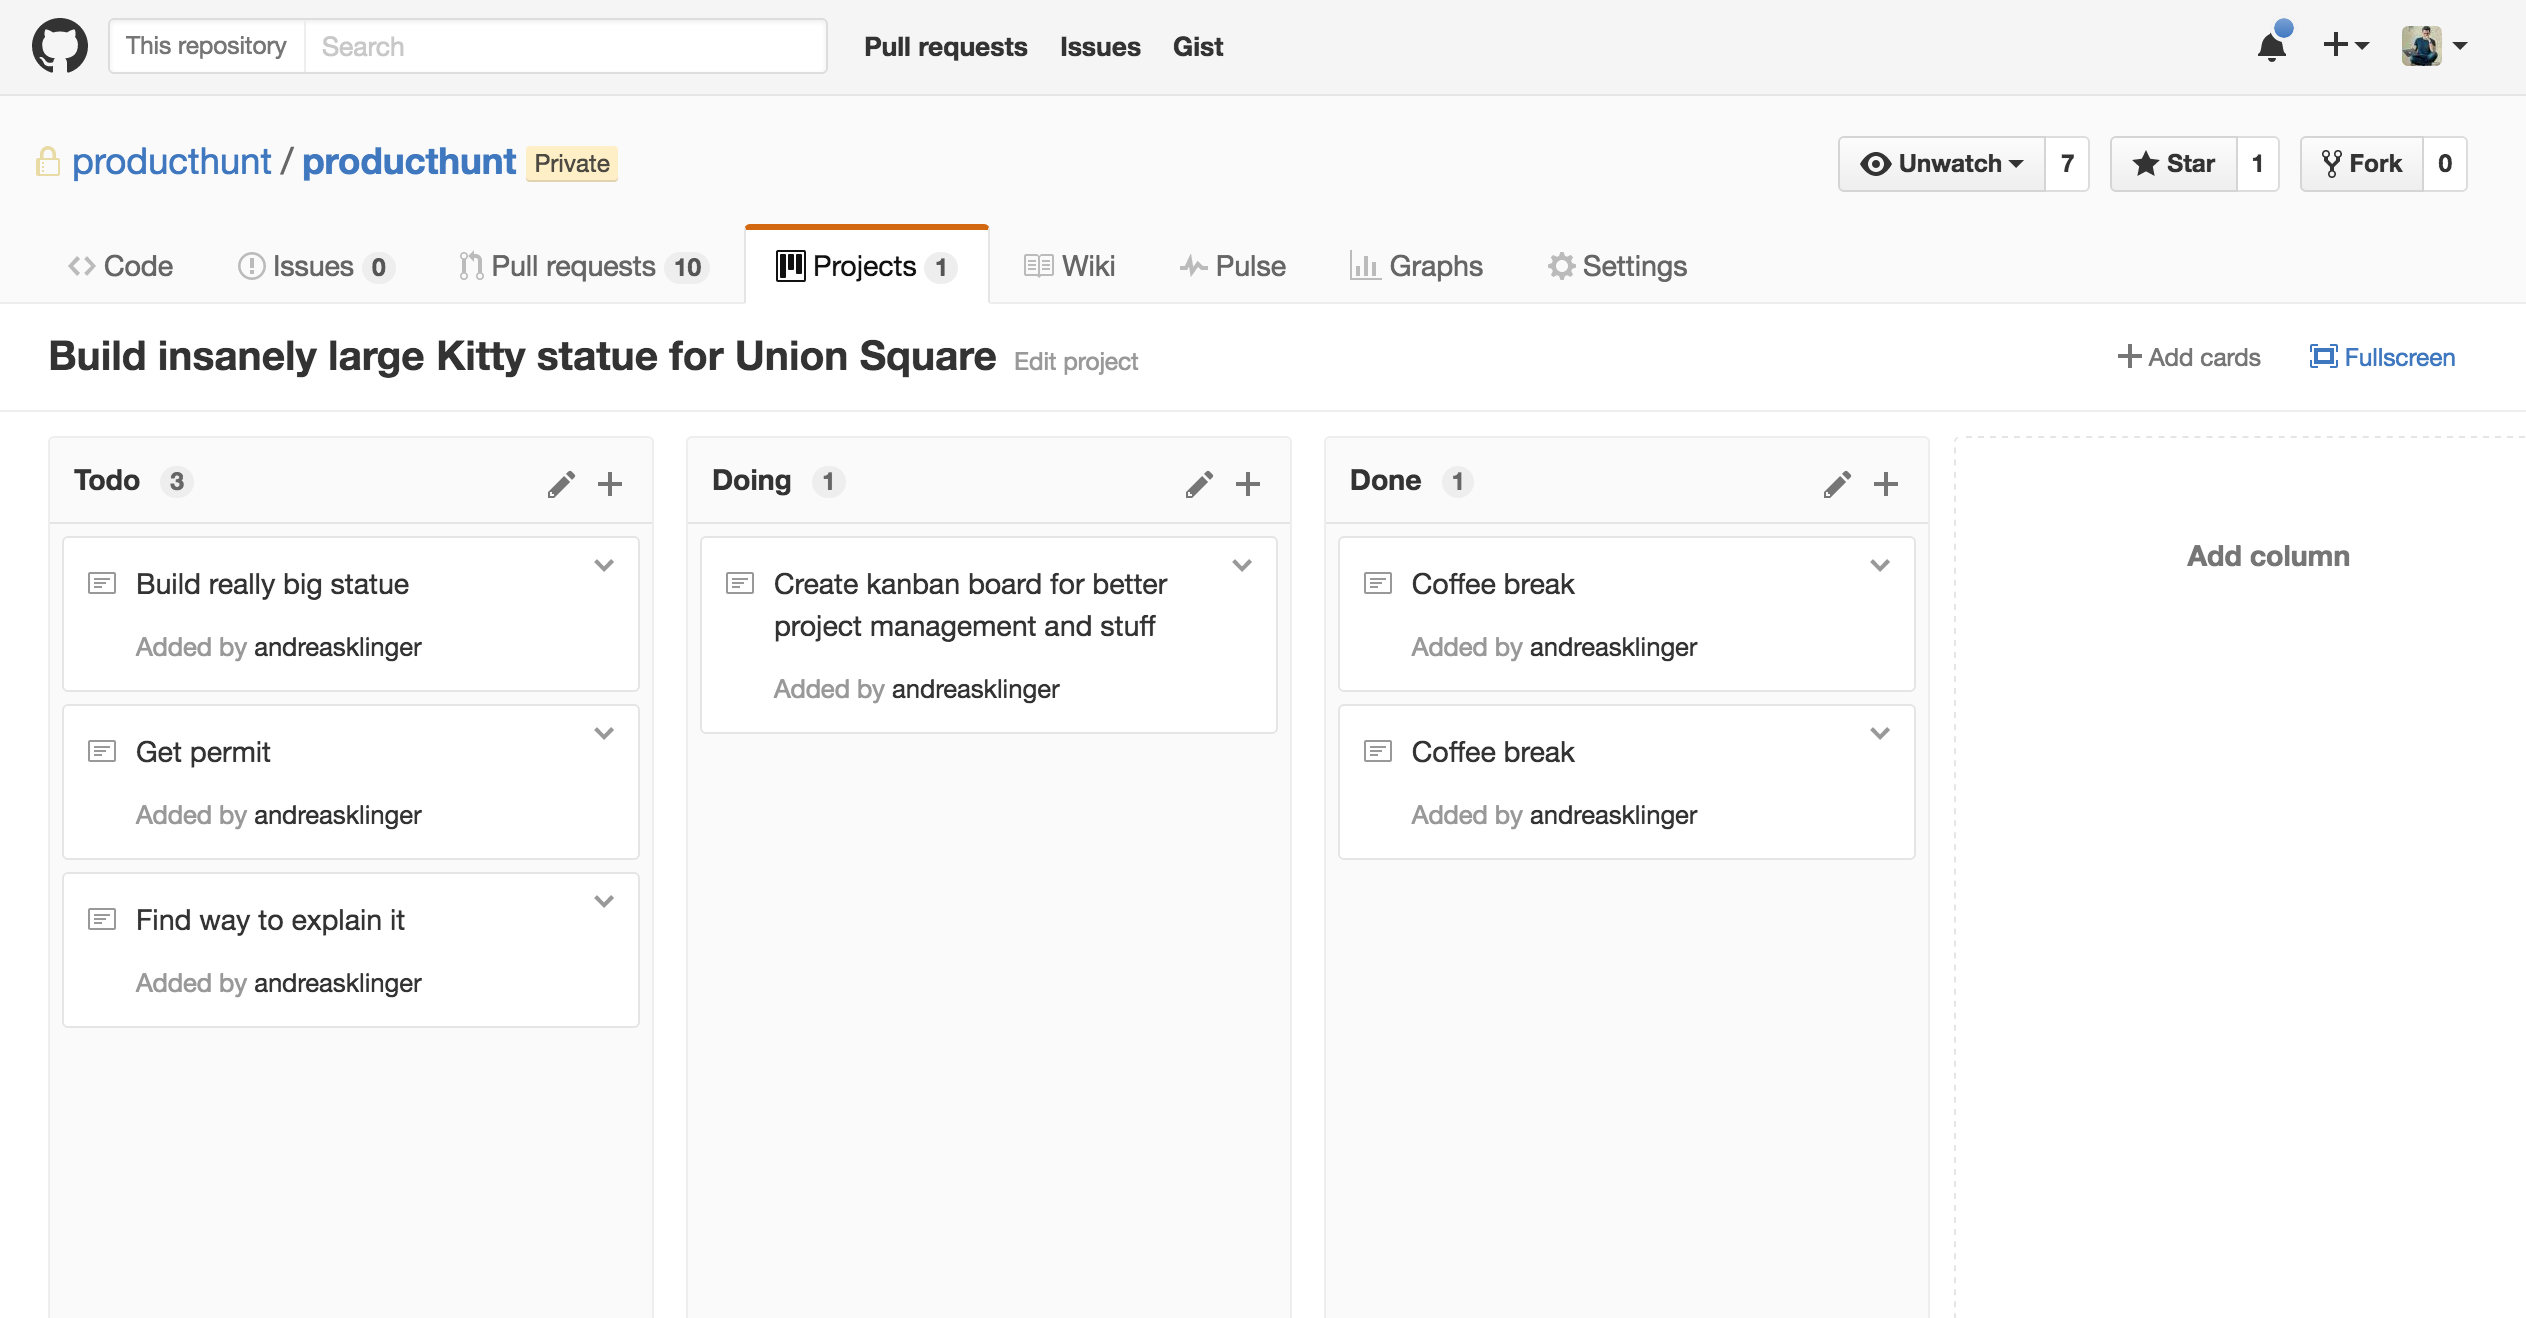The width and height of the screenshot is (2526, 1318).
Task: Open the create new plus dropdown
Action: coord(2345,46)
